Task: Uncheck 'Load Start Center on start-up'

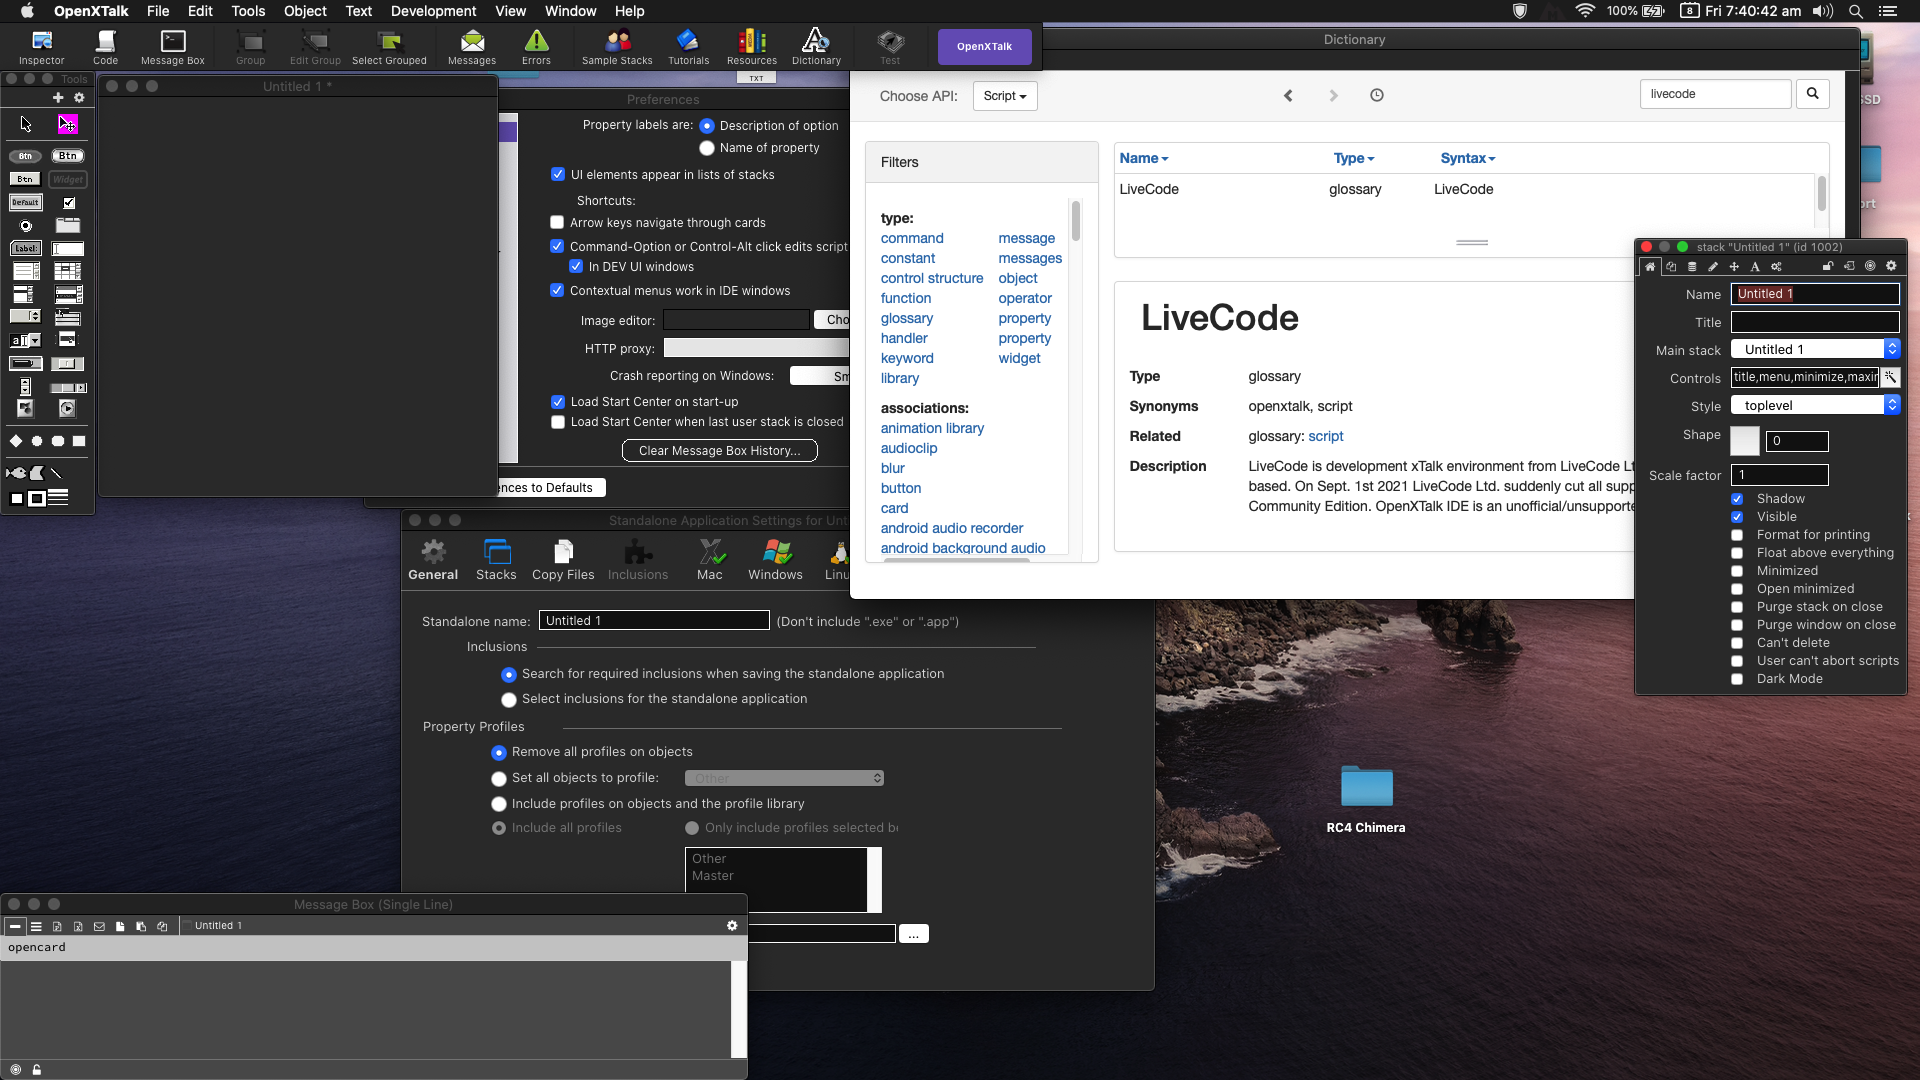Action: coord(558,402)
